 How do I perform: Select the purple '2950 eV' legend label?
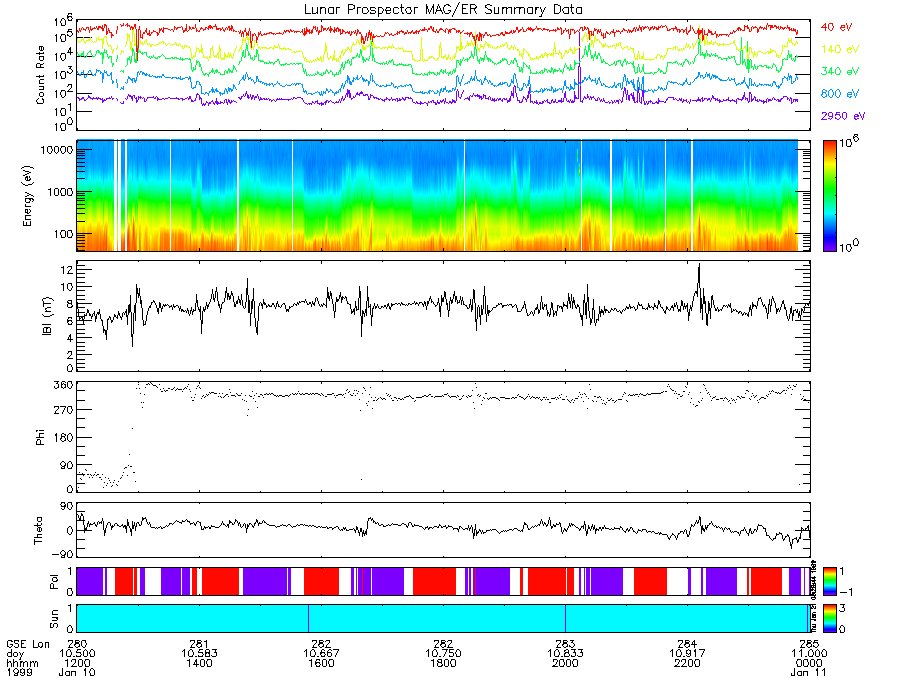pyautogui.click(x=843, y=116)
